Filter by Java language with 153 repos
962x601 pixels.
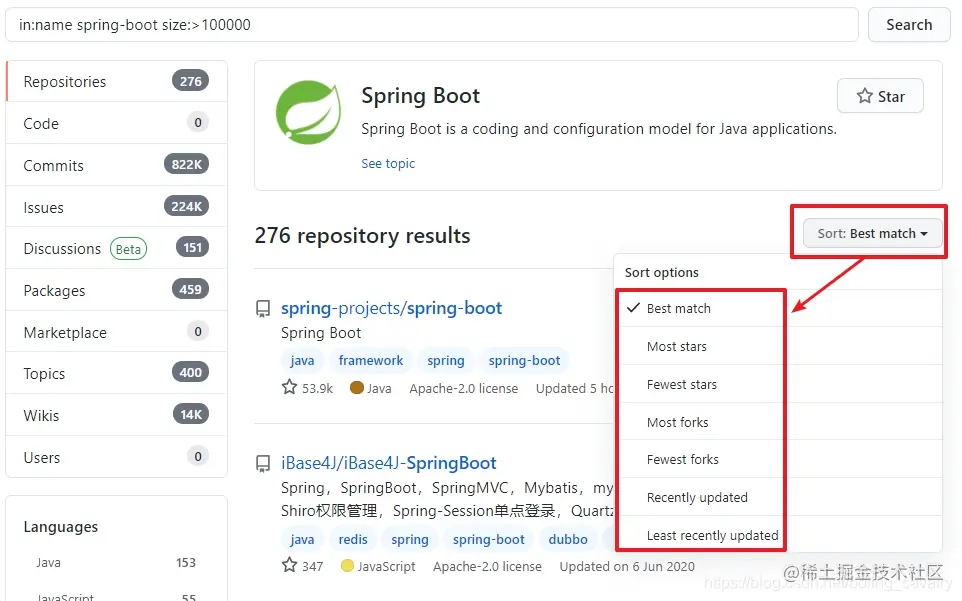click(x=116, y=562)
